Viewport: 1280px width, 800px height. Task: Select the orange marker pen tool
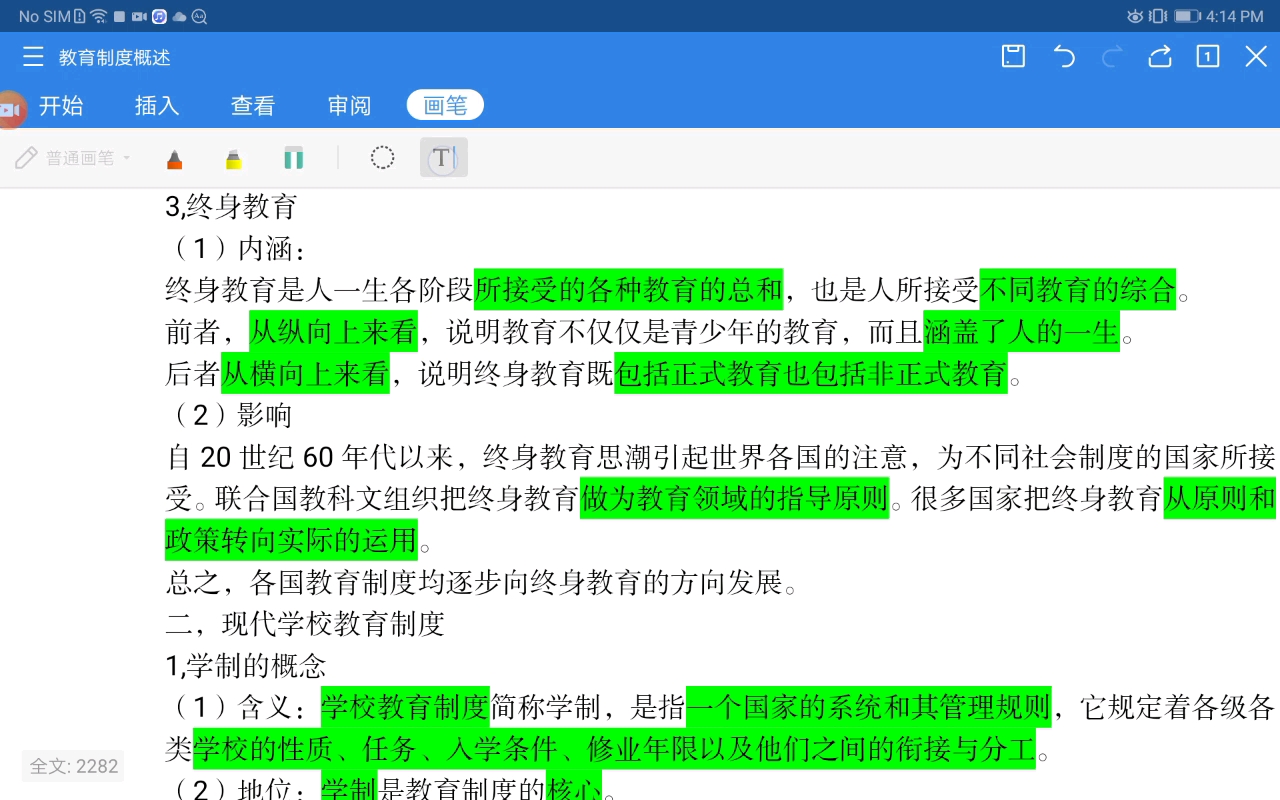(x=175, y=158)
